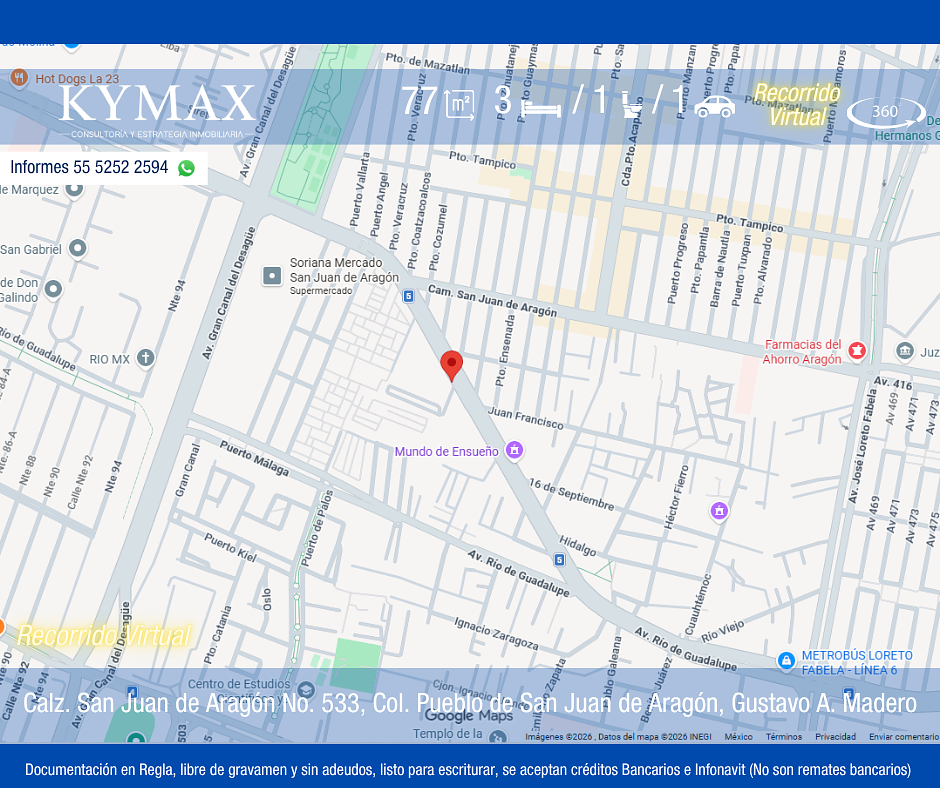This screenshot has height=788, width=940.
Task: Click the Enviar comentarios link
Action: pos(903,737)
